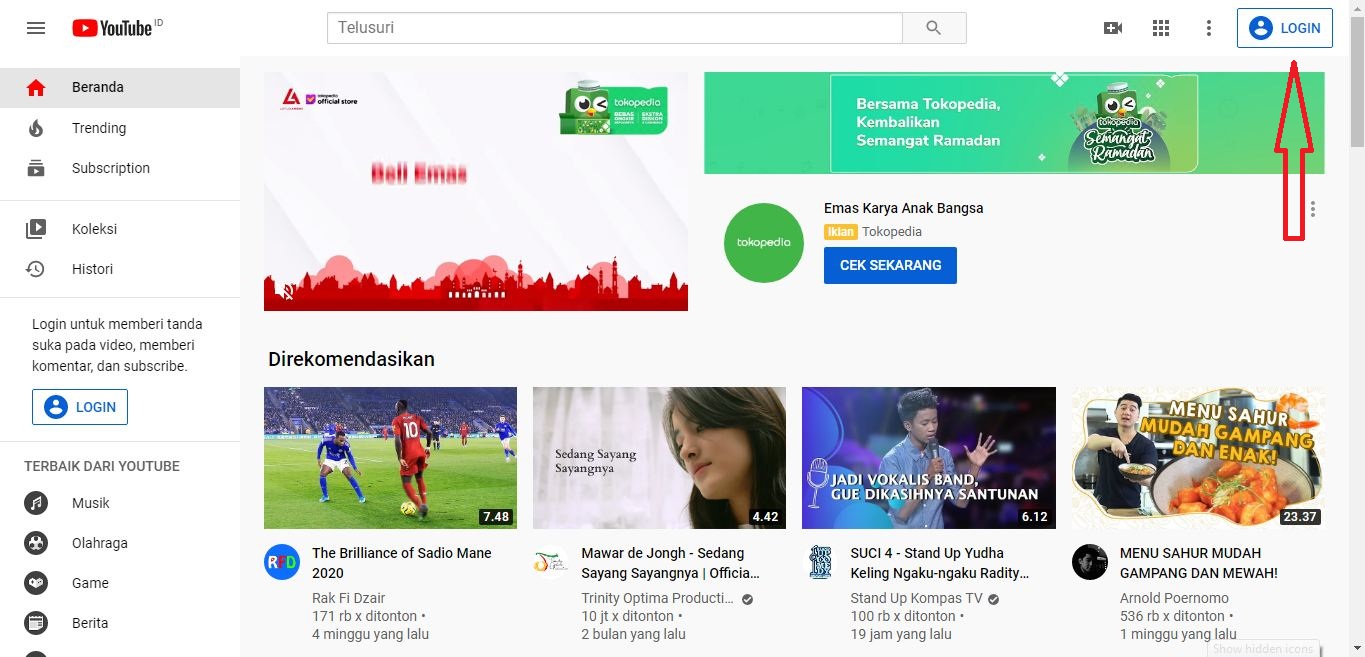Open the Beli Emas ad video

(476, 191)
